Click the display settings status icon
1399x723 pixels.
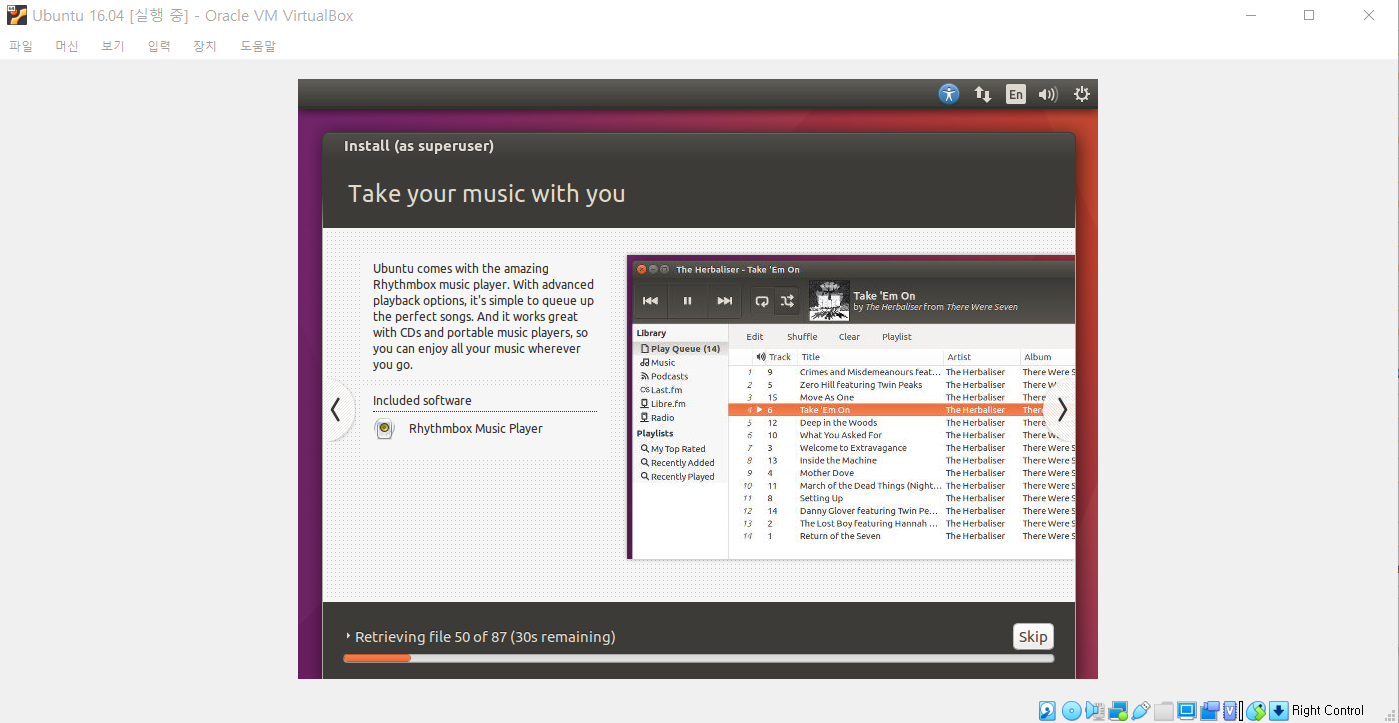tap(1187, 711)
